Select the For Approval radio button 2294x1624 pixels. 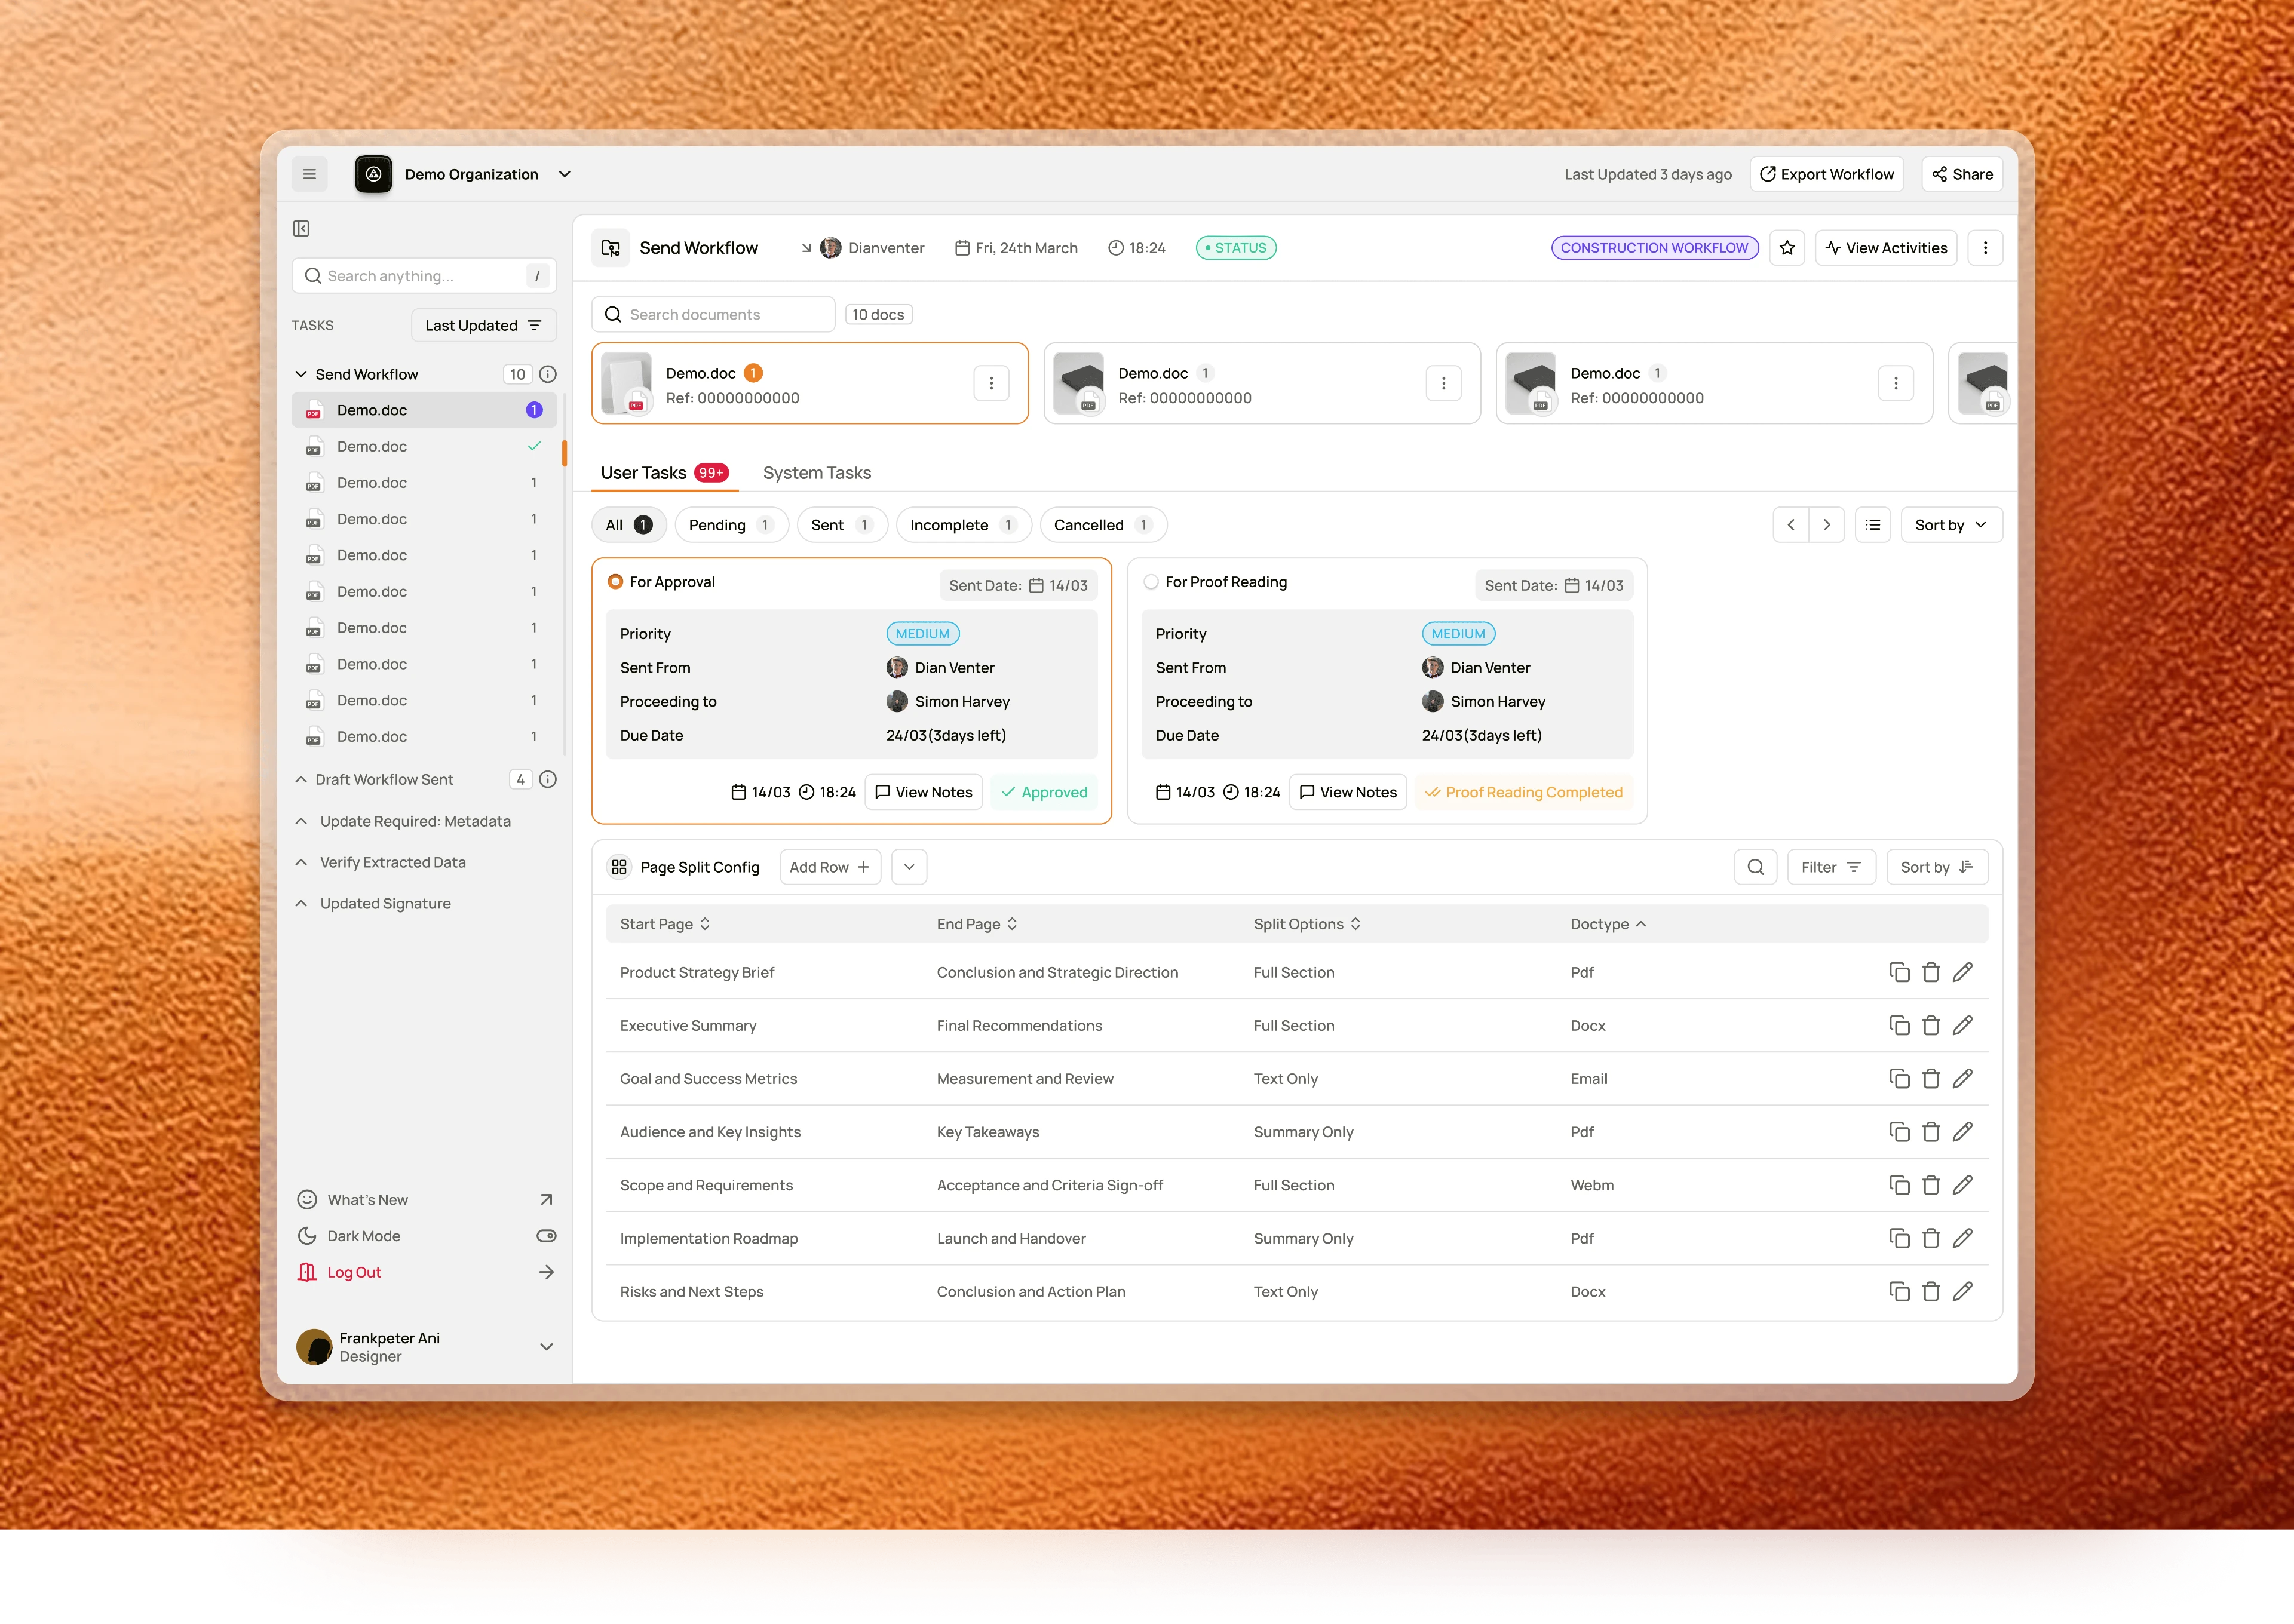point(615,582)
